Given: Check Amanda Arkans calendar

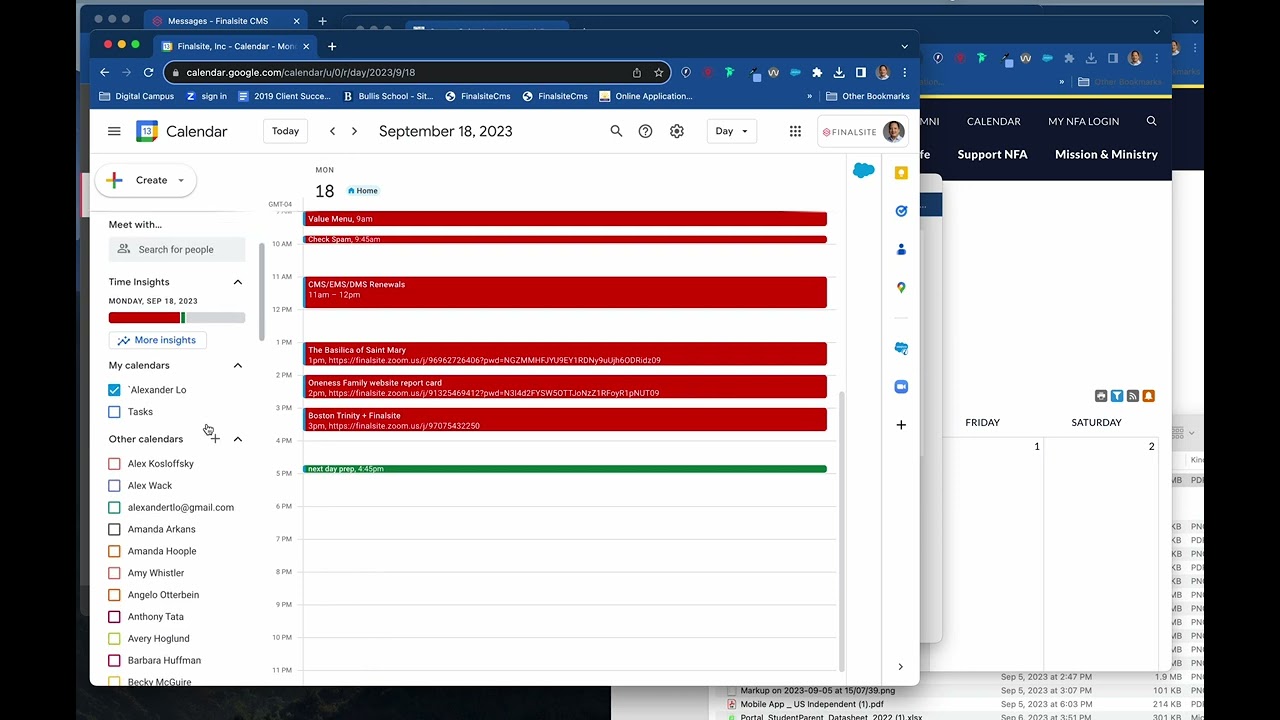Looking at the screenshot, I should click(x=114, y=529).
